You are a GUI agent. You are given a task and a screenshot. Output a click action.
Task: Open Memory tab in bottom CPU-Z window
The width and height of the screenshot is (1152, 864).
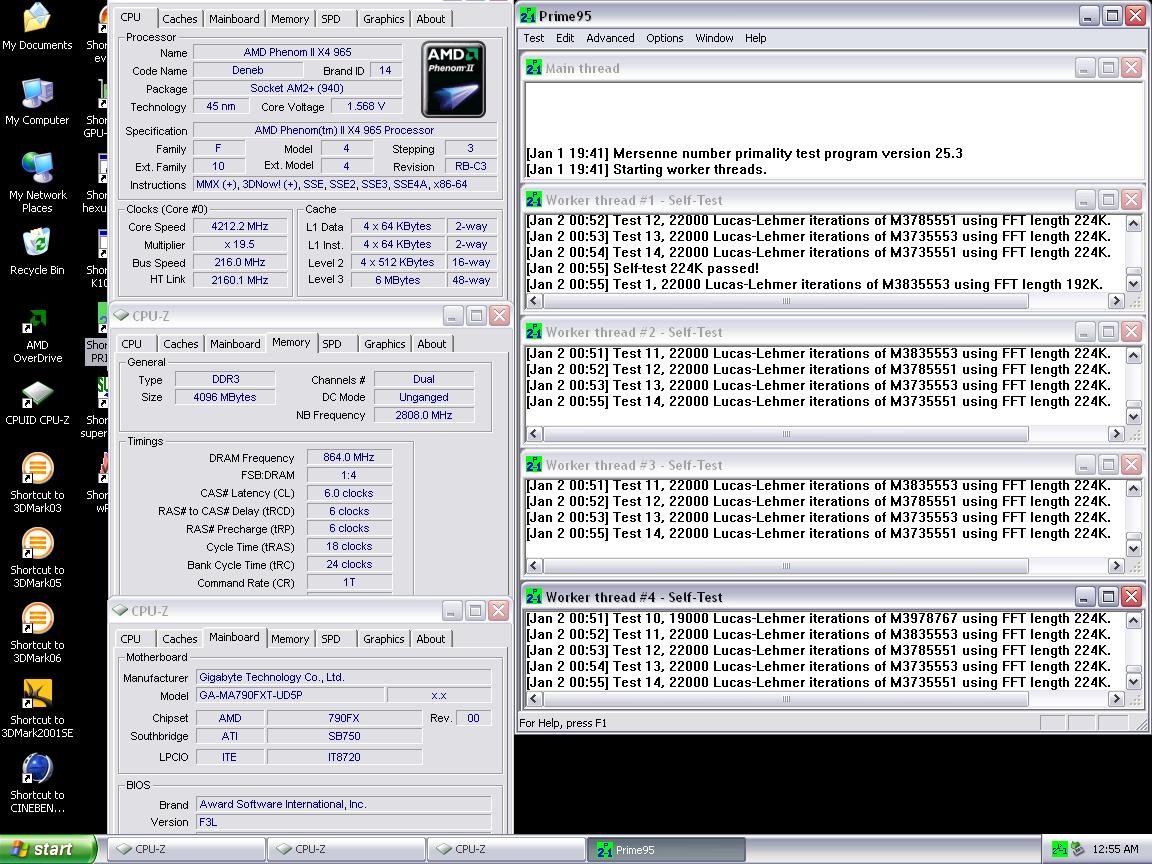click(x=289, y=639)
